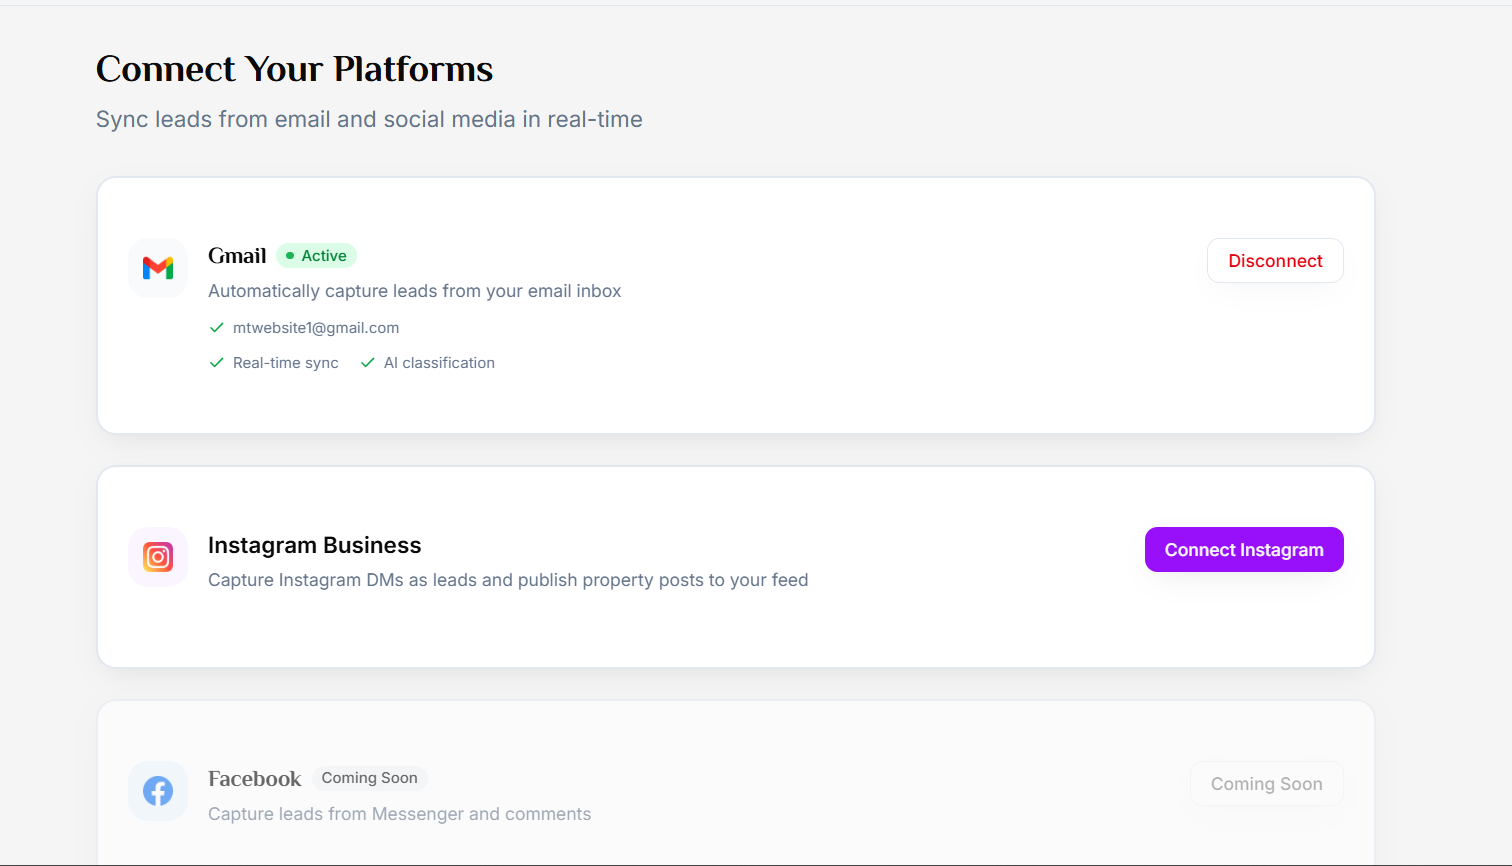
Task: Select the Gmail platform title
Action: click(237, 256)
